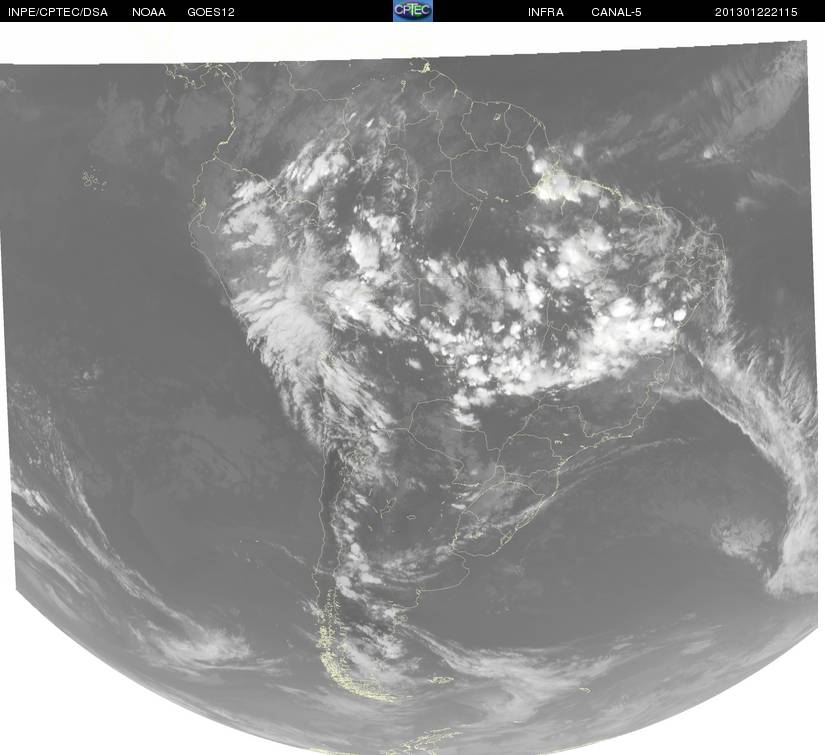
Task: Click the CPTEC logo in header
Action: point(413,11)
